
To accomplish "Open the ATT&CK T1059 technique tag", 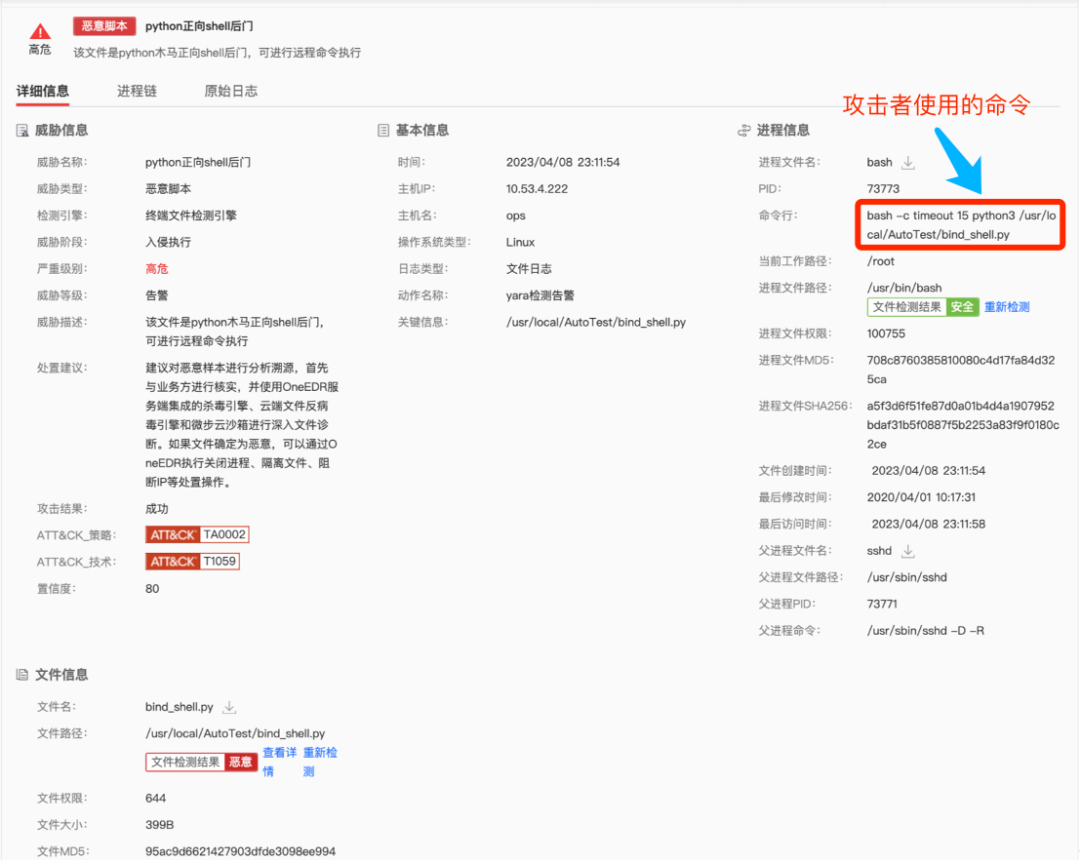I will point(193,562).
